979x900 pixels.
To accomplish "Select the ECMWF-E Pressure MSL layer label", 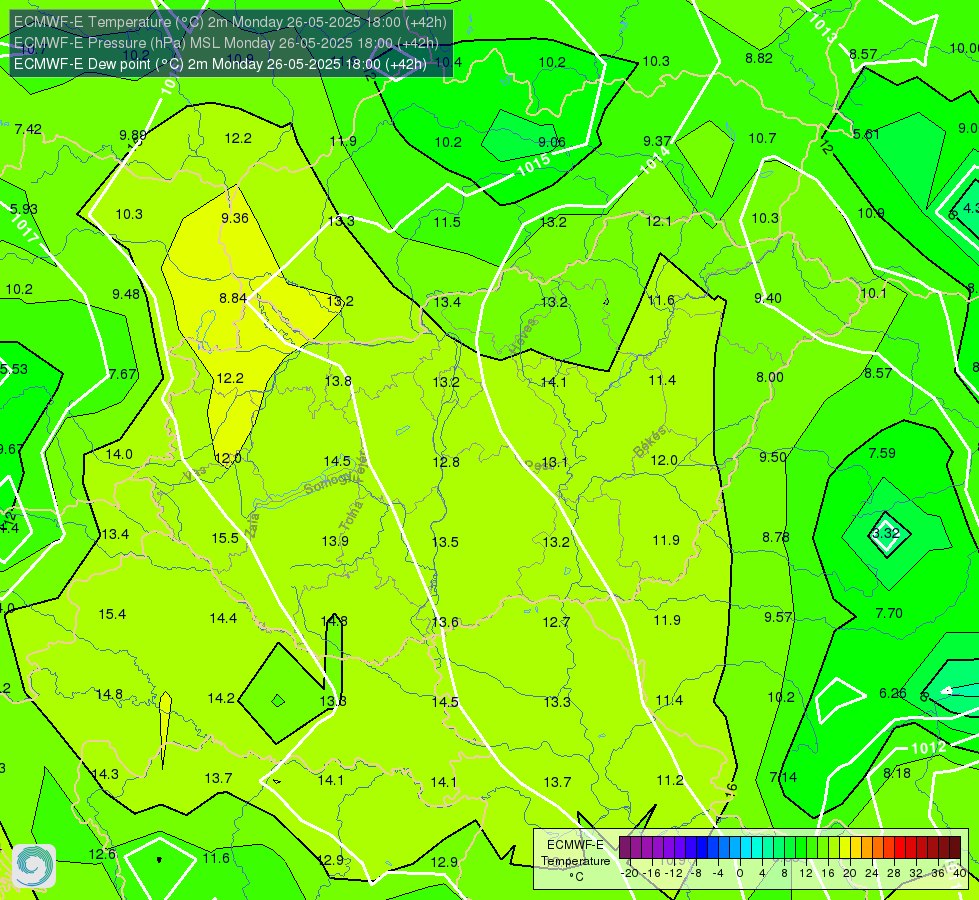I will coord(226,42).
